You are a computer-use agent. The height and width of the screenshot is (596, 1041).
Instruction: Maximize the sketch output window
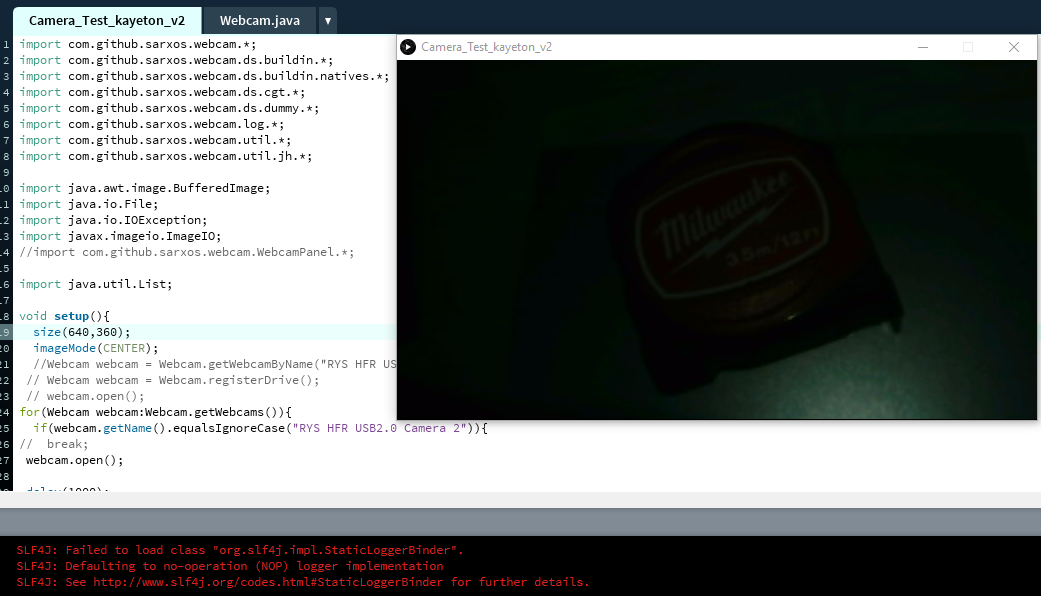click(x=967, y=47)
